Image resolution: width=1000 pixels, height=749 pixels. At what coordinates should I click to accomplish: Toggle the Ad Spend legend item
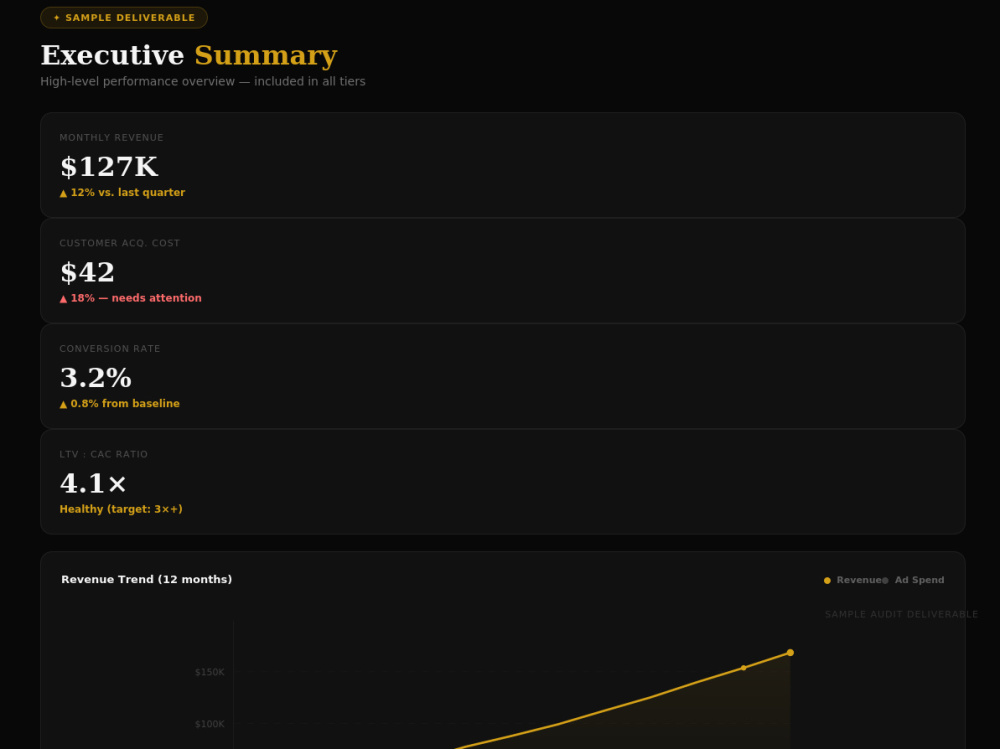coord(913,580)
